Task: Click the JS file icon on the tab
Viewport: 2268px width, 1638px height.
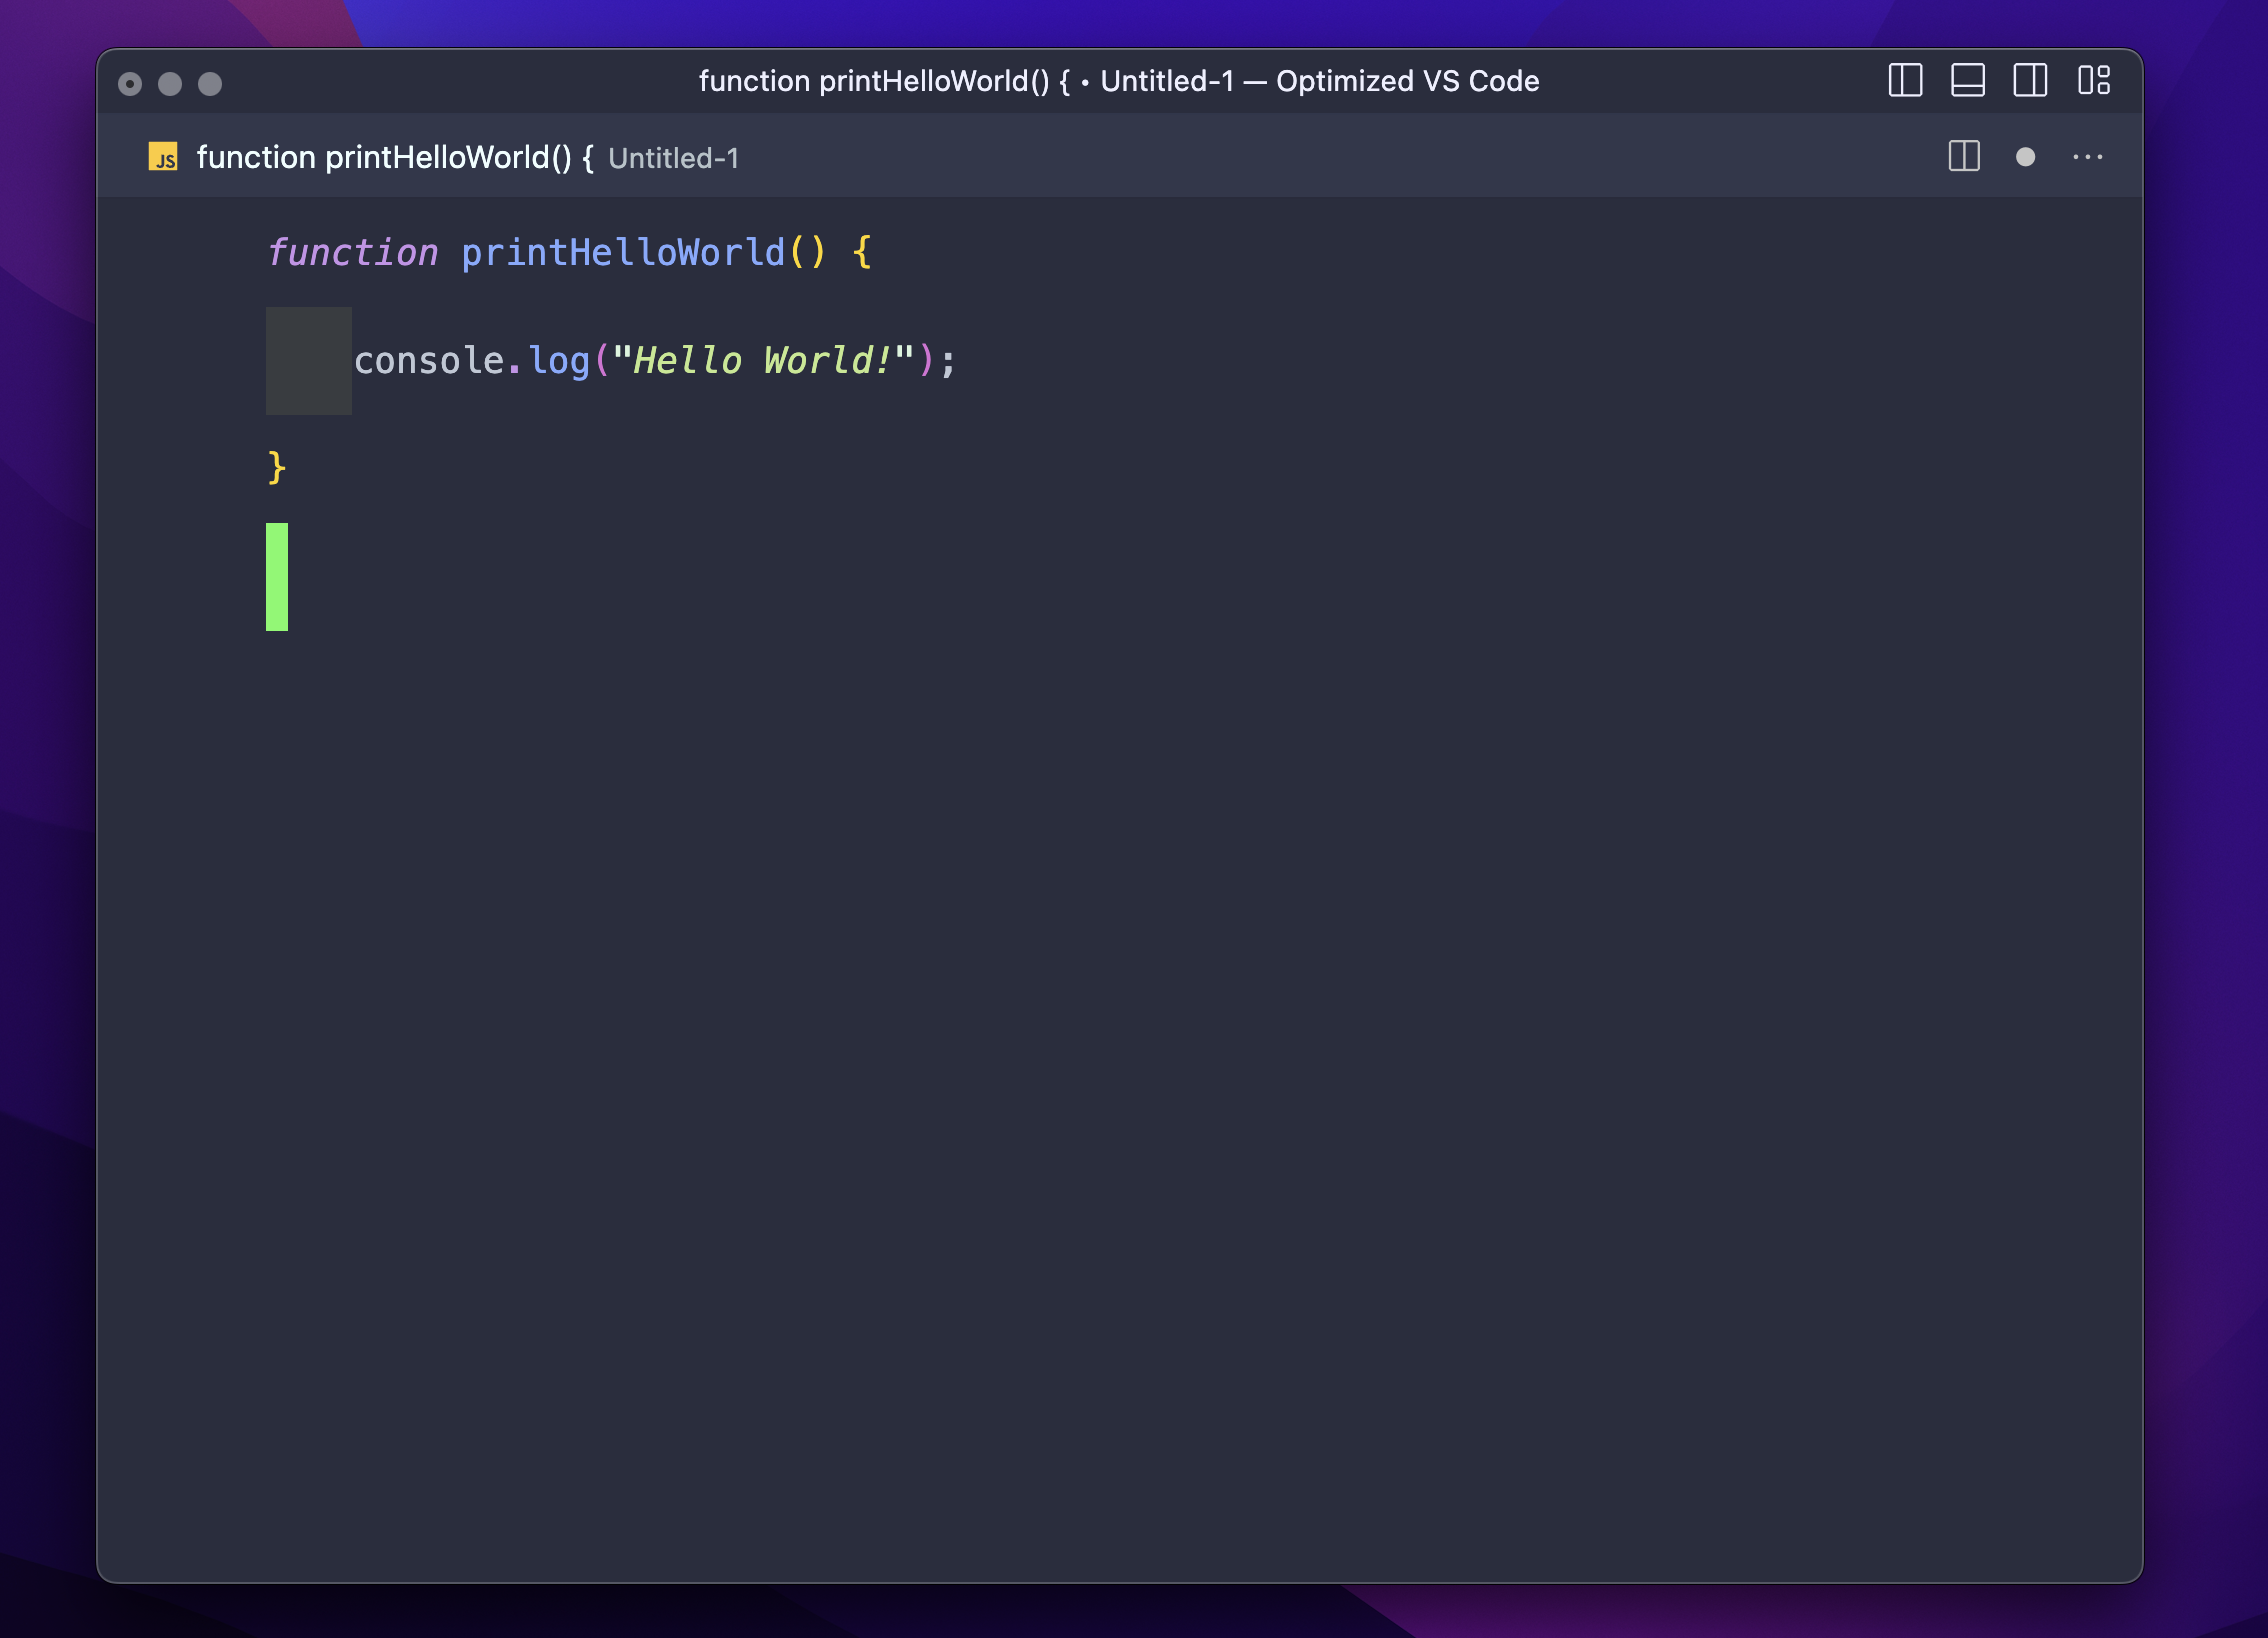Action: [x=163, y=157]
